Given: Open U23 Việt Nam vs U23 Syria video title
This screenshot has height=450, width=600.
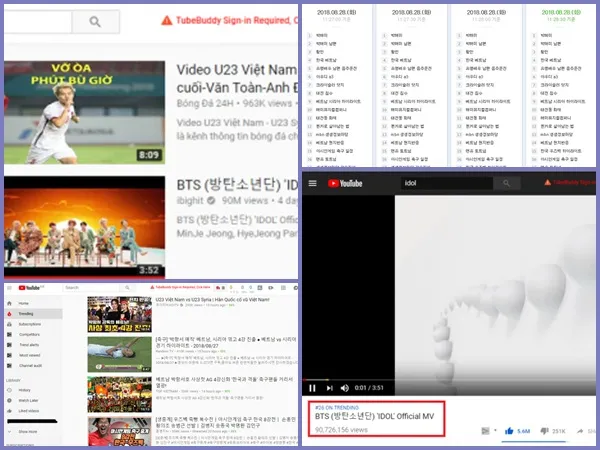Looking at the screenshot, I should (212, 300).
